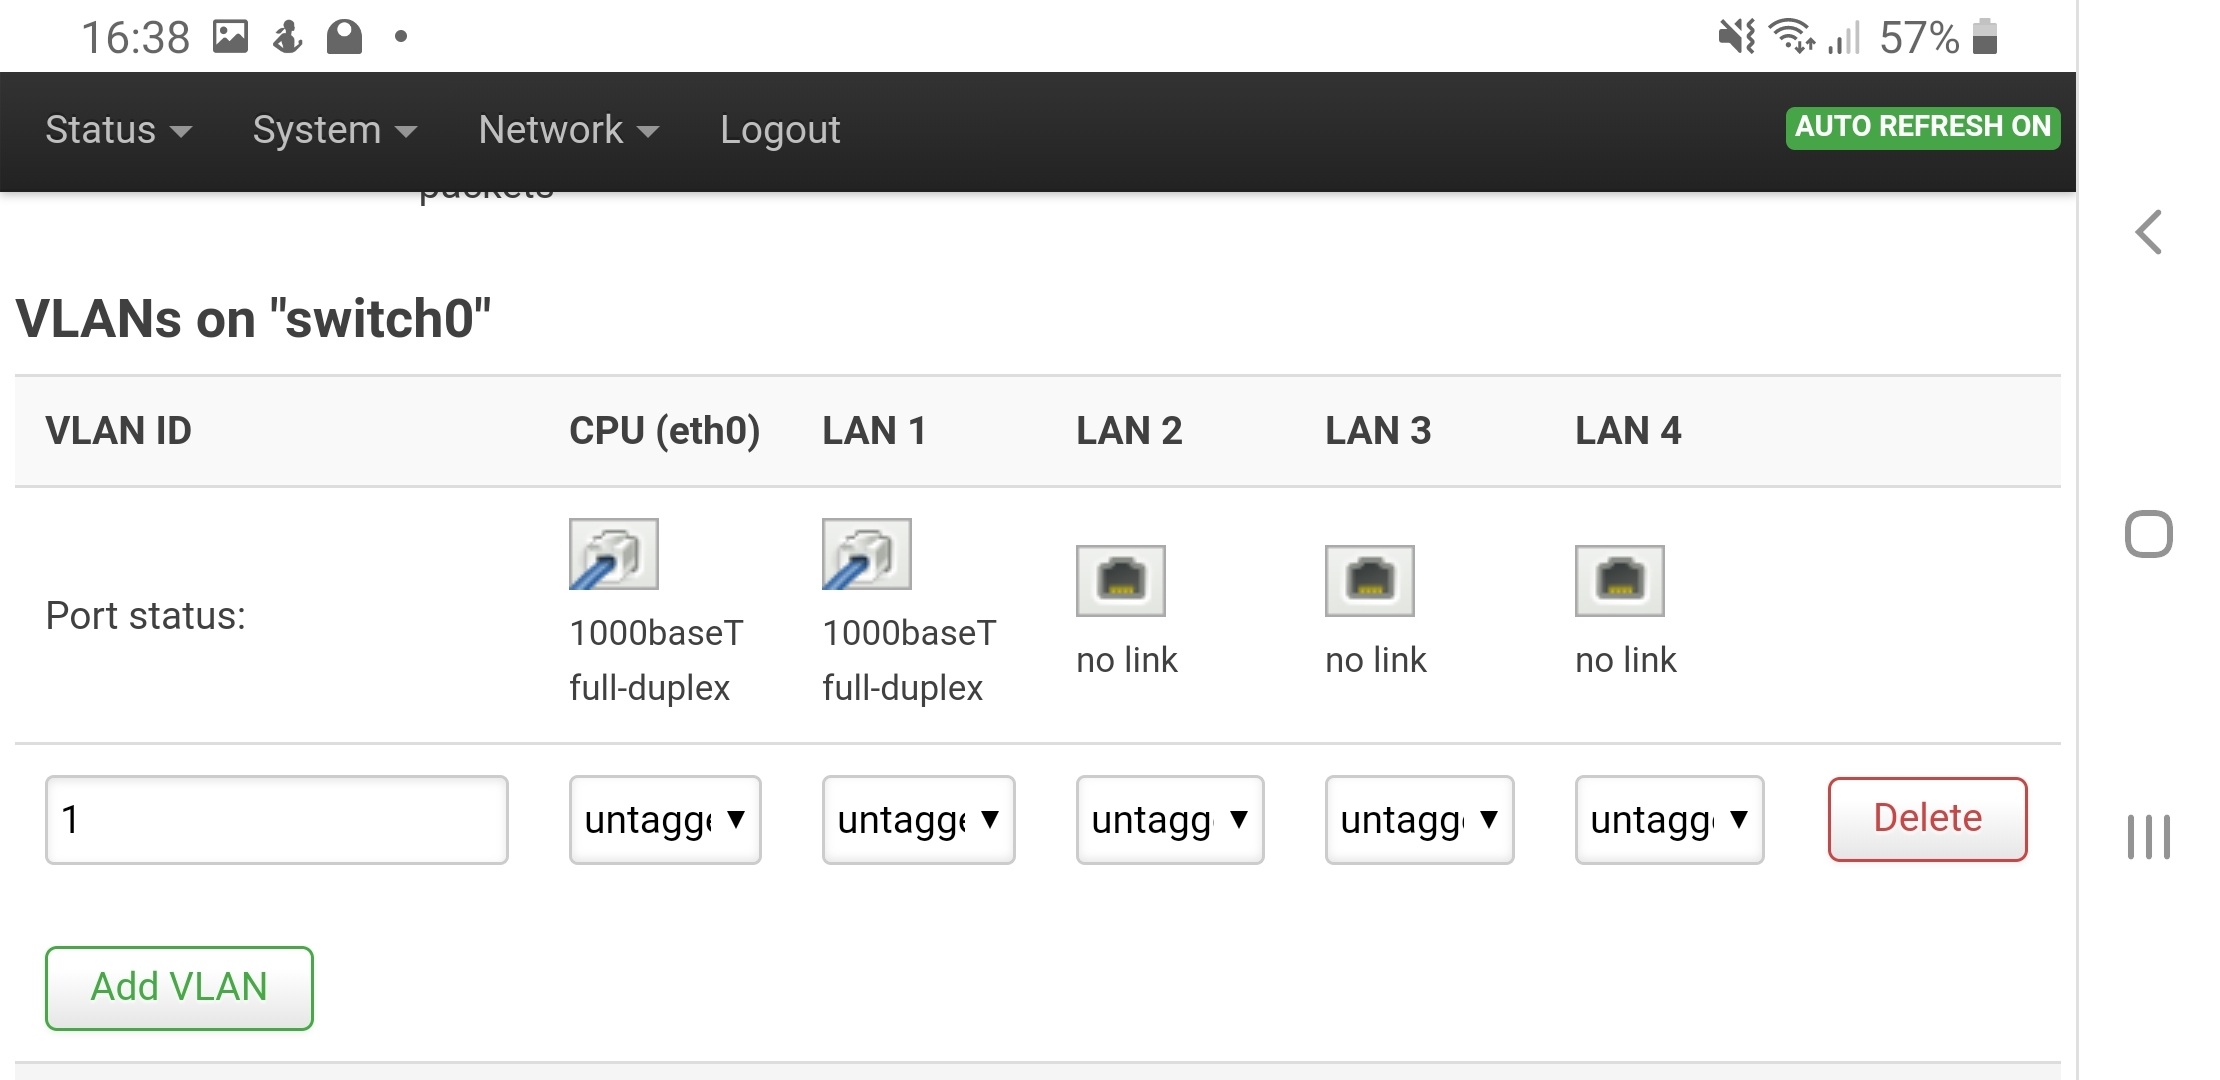Open LAN 3 tagging dropdown
Image resolution: width=2220 pixels, height=1080 pixels.
pyautogui.click(x=1419, y=820)
